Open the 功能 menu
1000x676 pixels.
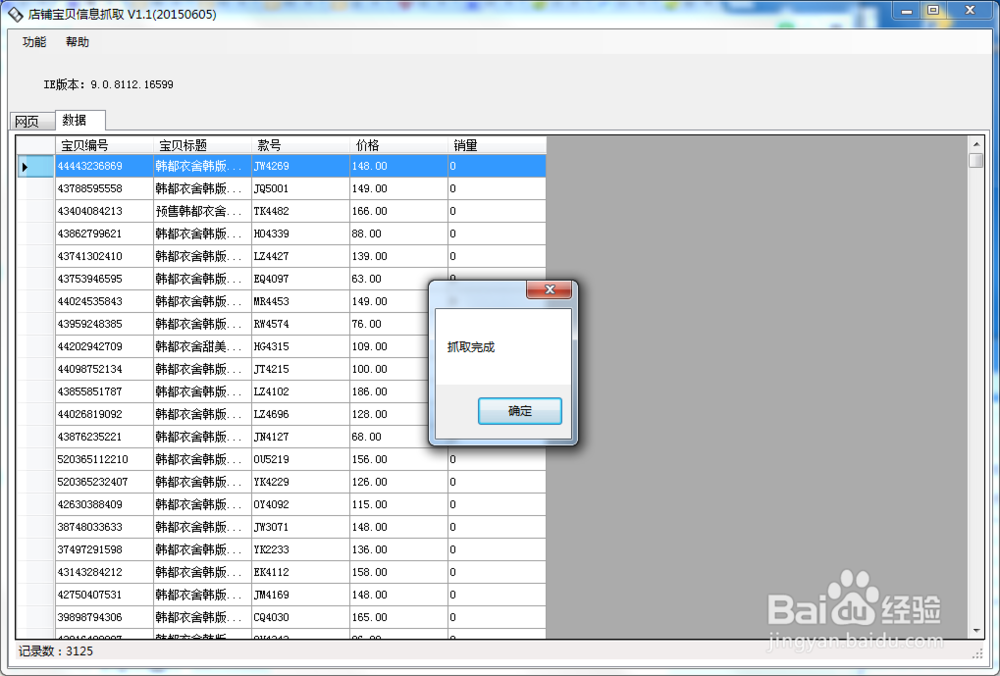pyautogui.click(x=34, y=42)
